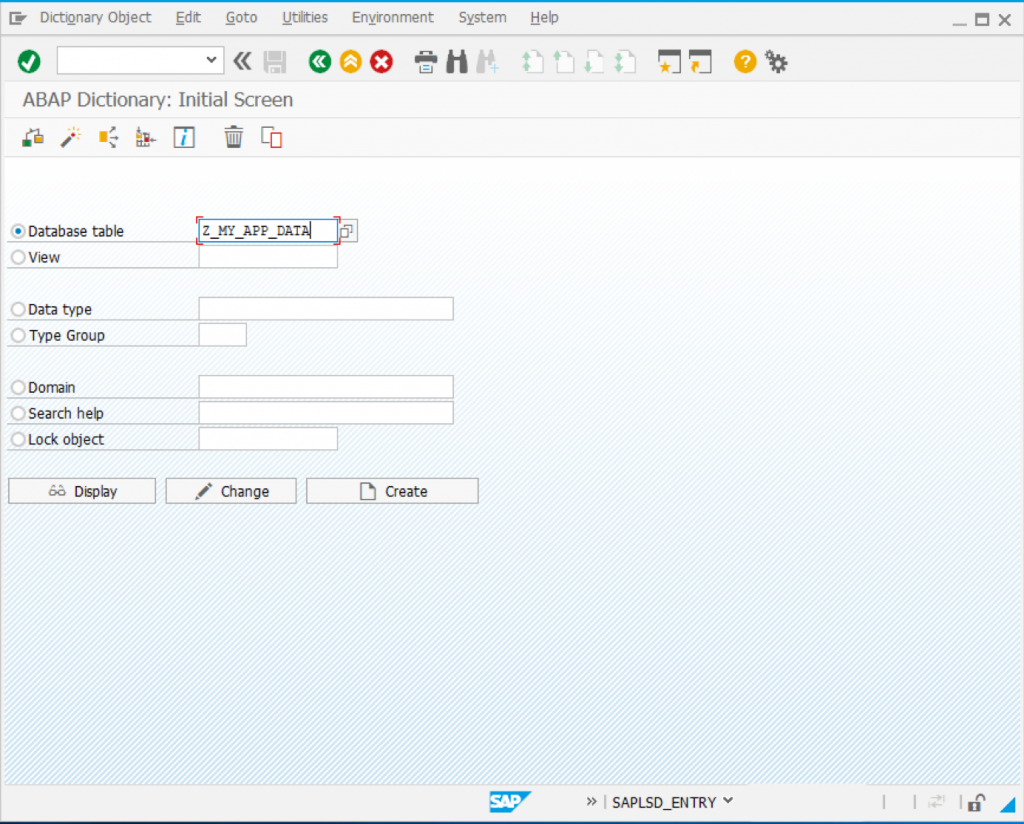The width and height of the screenshot is (1024, 824).
Task: Select the Data type radio button
Action: (x=18, y=309)
